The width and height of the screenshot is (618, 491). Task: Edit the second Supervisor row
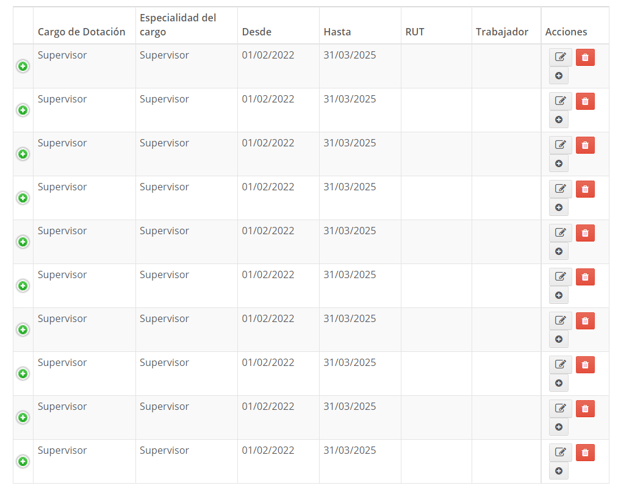(560, 101)
